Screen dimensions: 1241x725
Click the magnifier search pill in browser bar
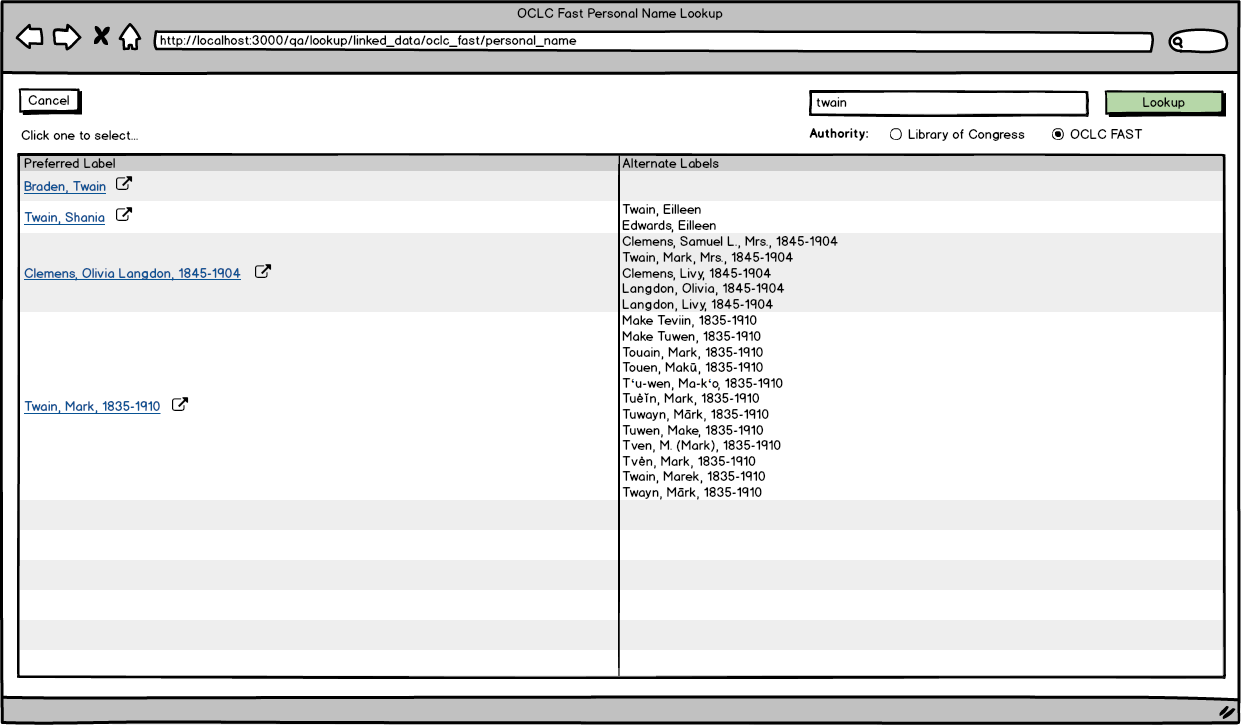coord(1198,42)
